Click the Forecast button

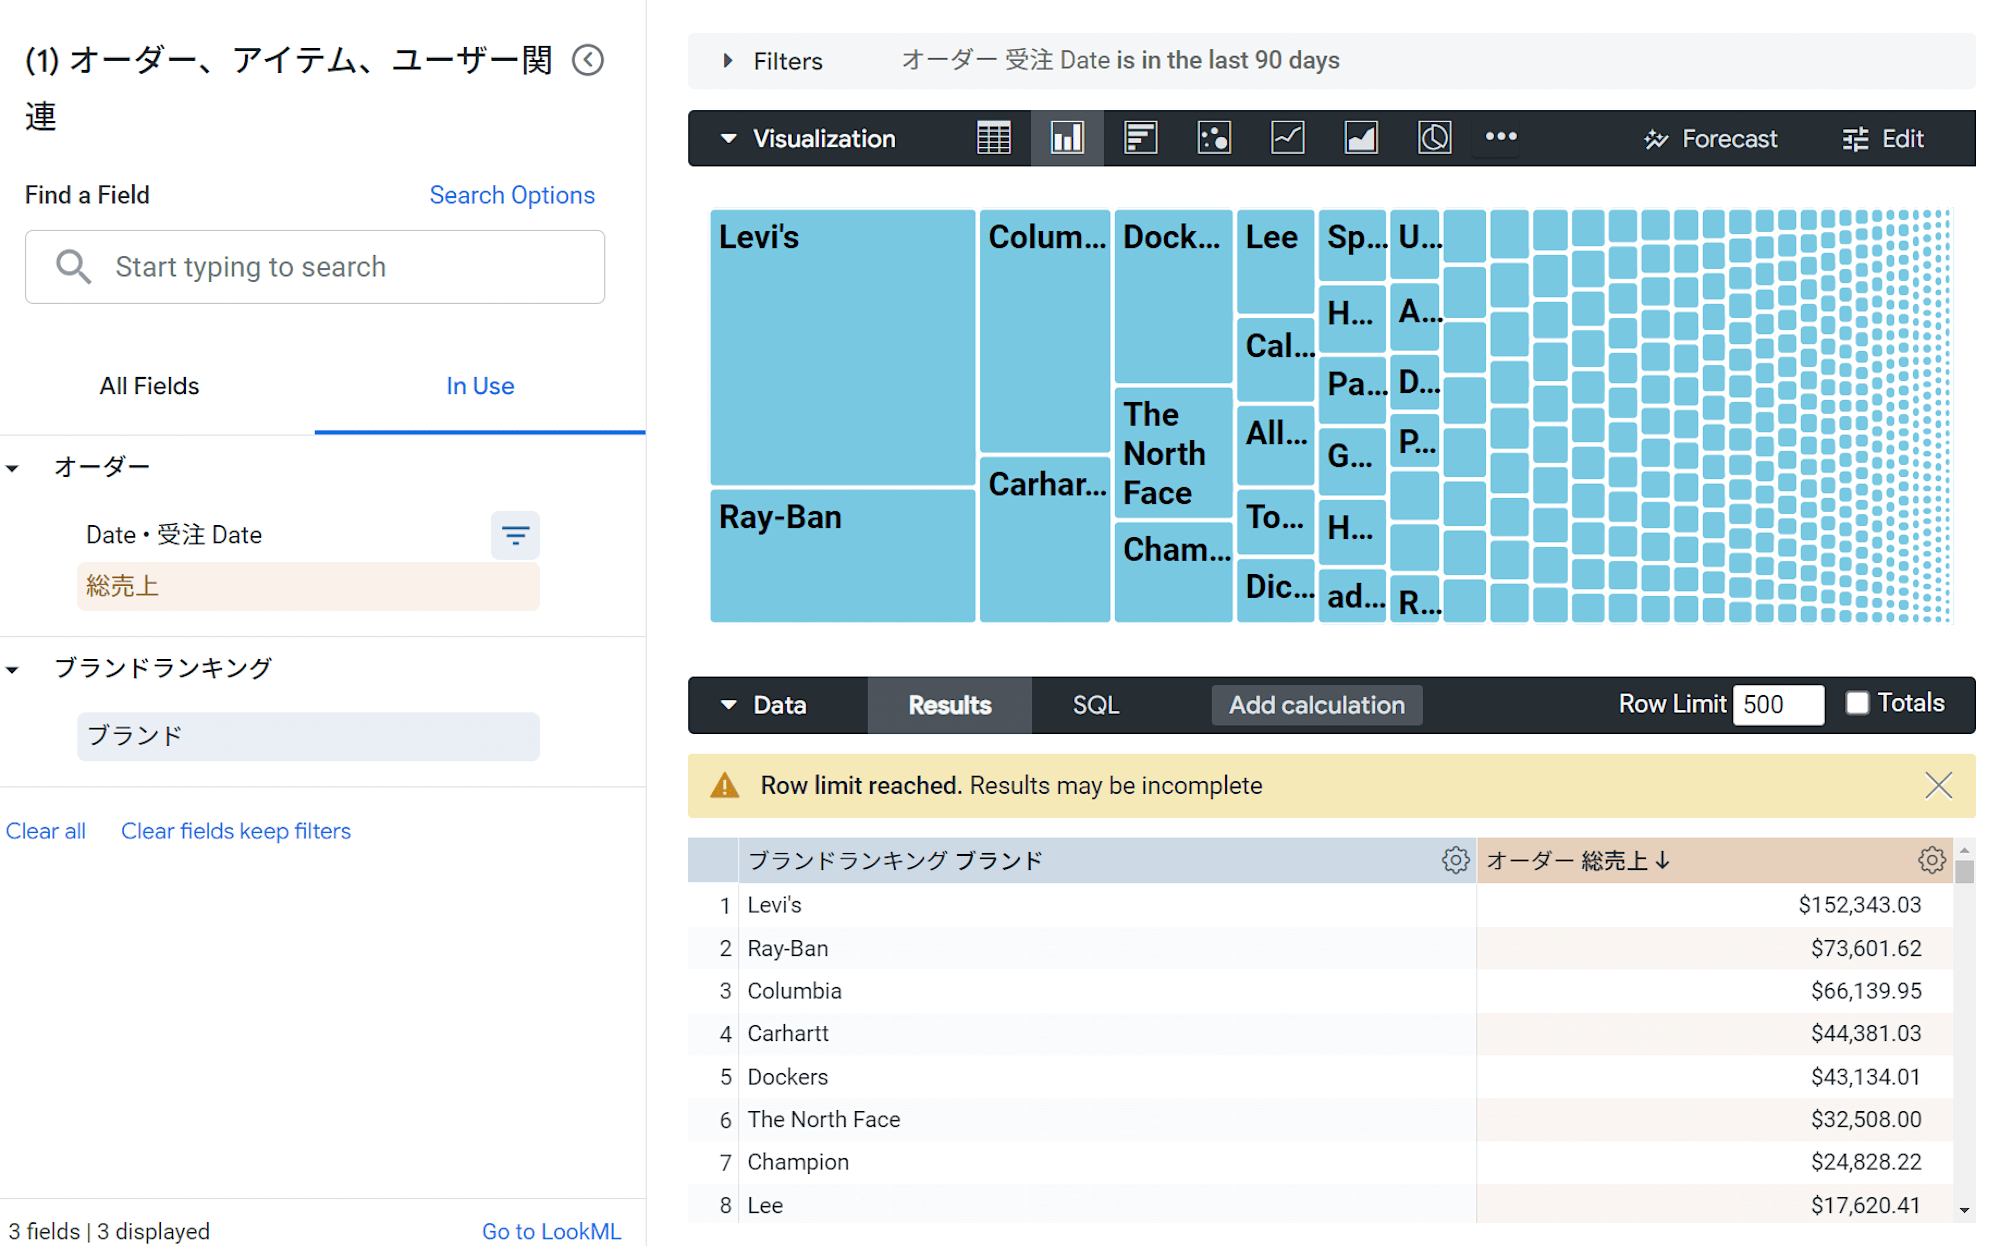1710,139
